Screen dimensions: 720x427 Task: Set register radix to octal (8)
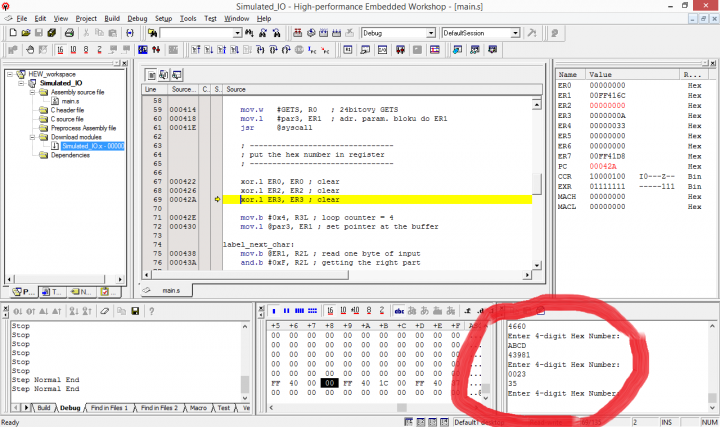click(x=86, y=50)
